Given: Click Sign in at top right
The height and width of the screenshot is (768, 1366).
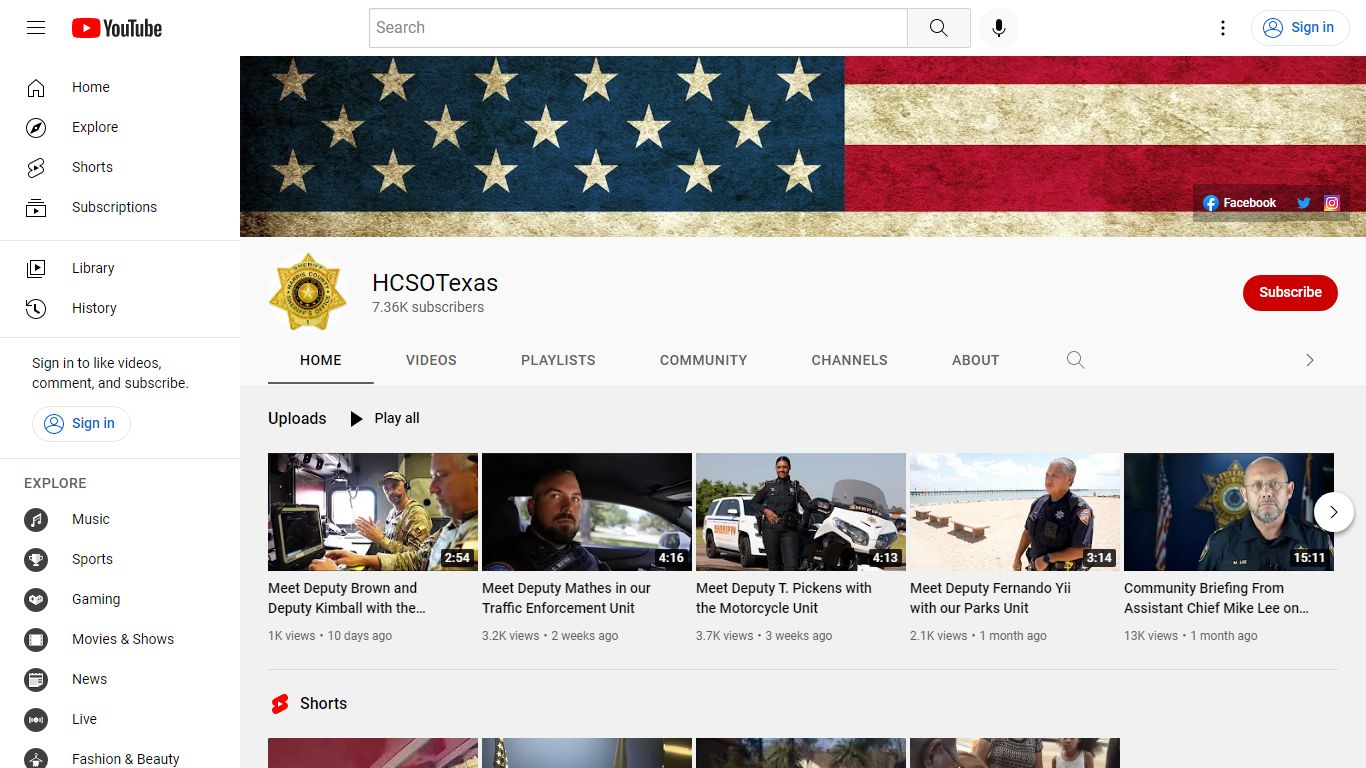Looking at the screenshot, I should click(1299, 28).
